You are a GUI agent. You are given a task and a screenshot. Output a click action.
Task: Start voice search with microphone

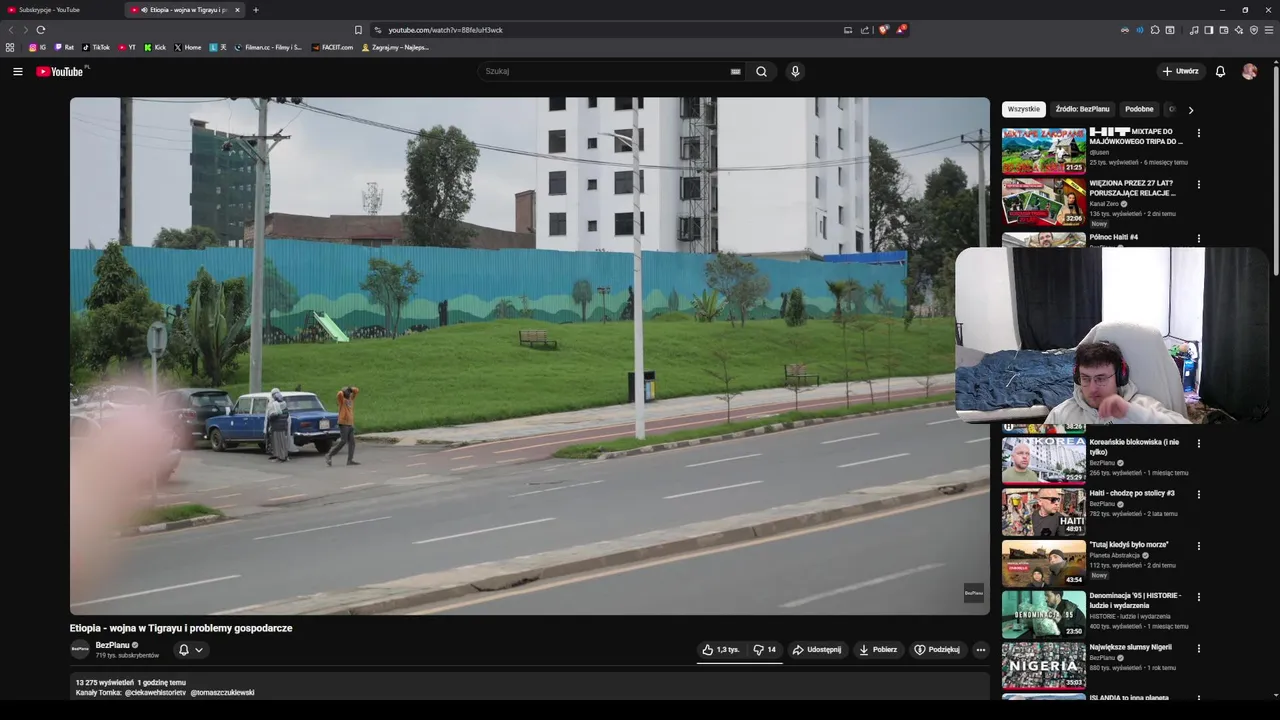point(795,72)
